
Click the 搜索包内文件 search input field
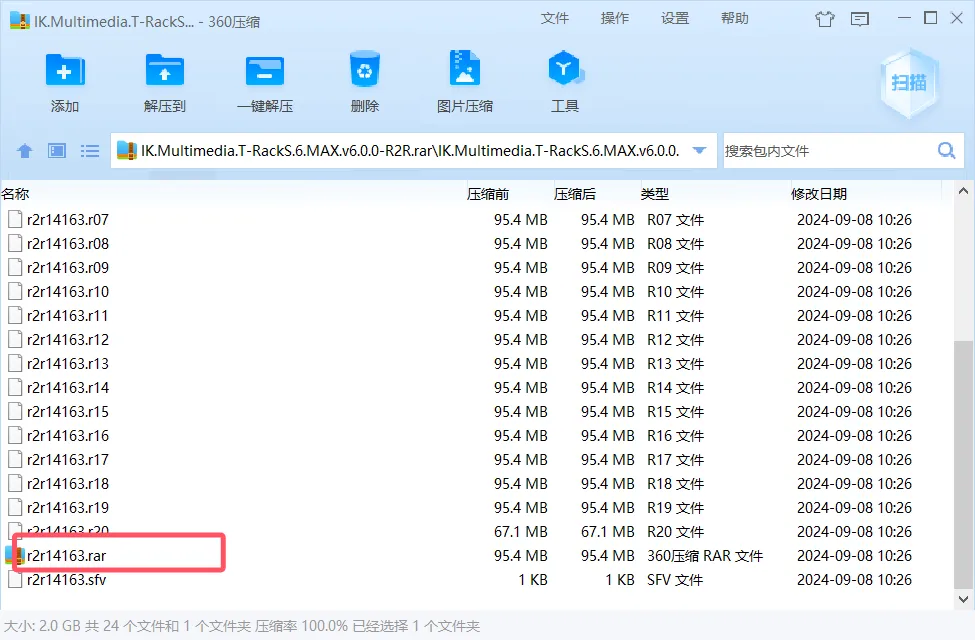pyautogui.click(x=820, y=150)
